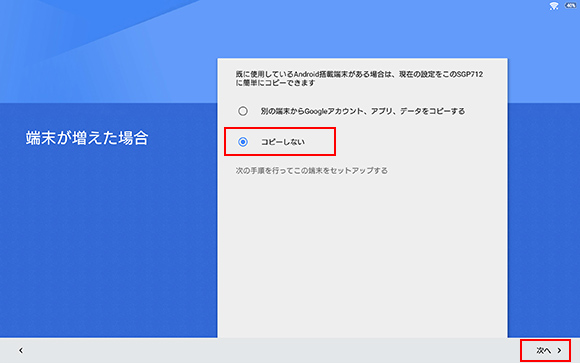
Task: Tap the 次へ next button
Action: (549, 350)
